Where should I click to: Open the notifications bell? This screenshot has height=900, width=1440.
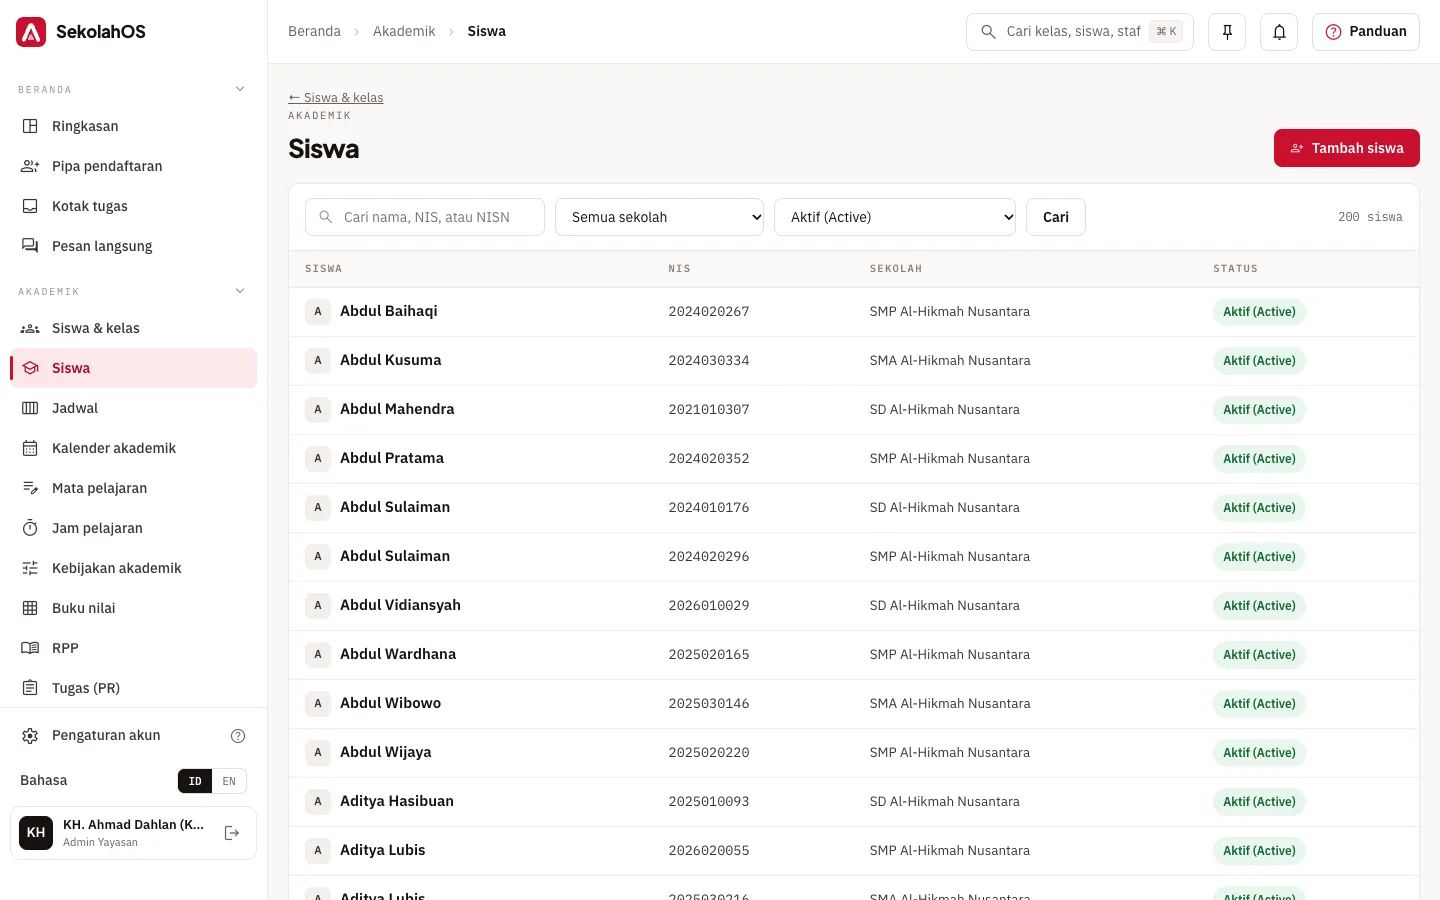point(1279,32)
